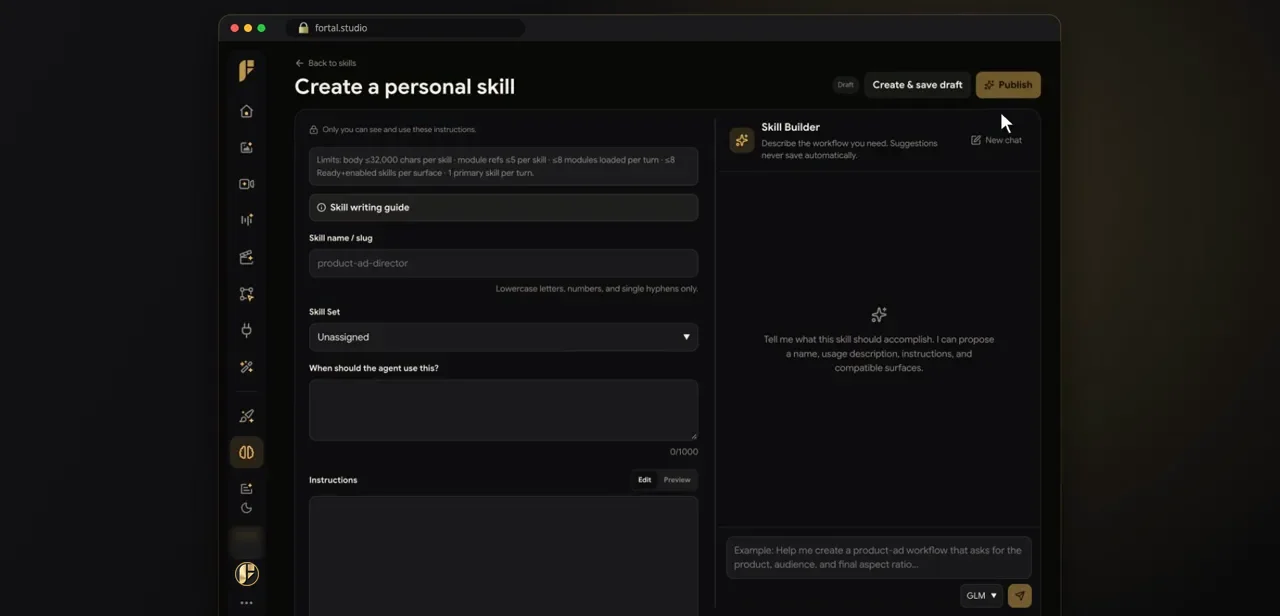1280x616 pixels.
Task: Switch to the Edit tab
Action: (x=644, y=480)
